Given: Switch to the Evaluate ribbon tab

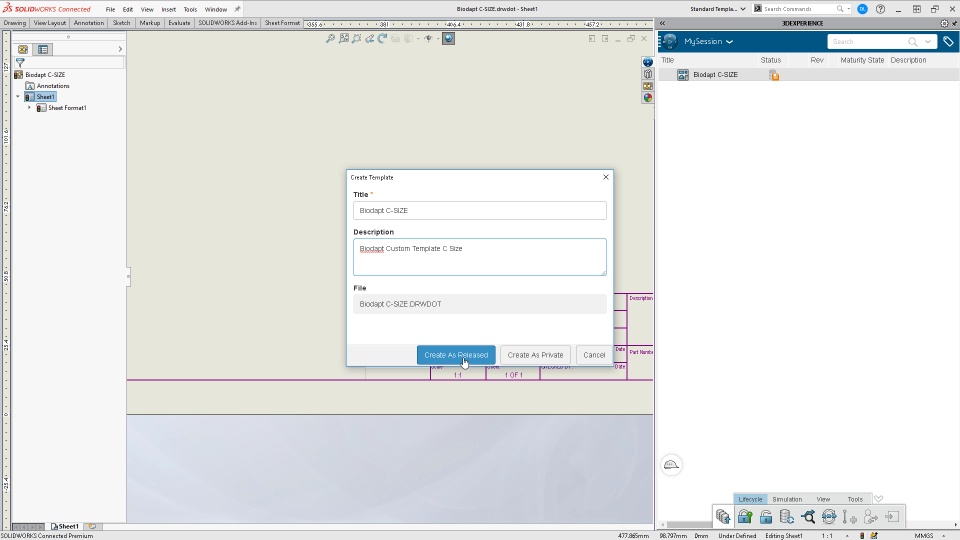Looking at the screenshot, I should (179, 23).
